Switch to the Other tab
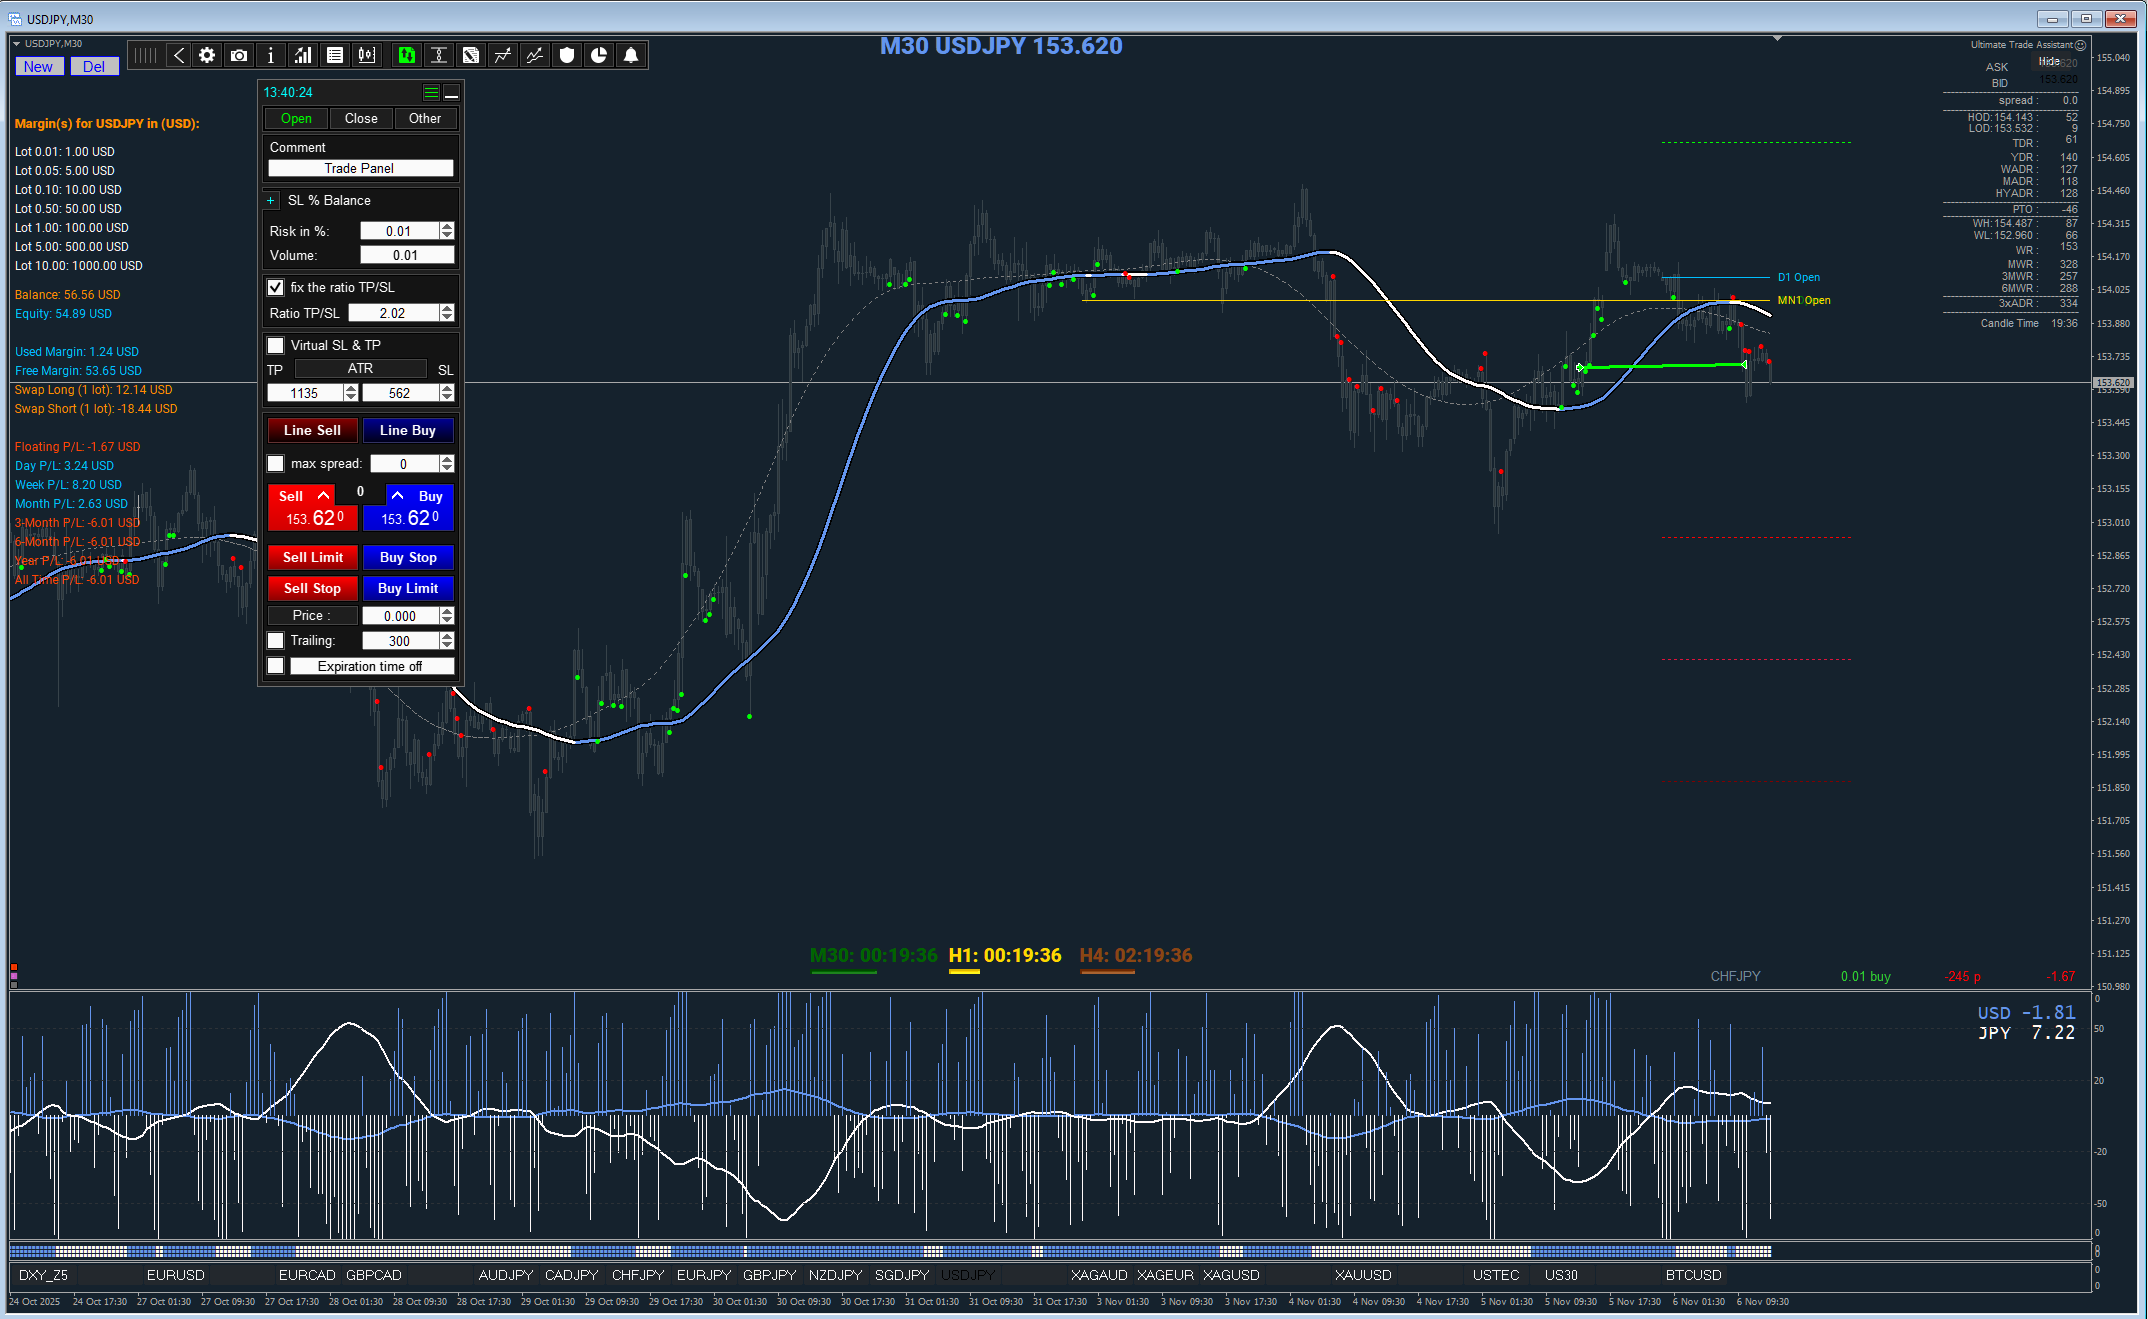Viewport: 2148px width, 1319px height. (x=425, y=119)
